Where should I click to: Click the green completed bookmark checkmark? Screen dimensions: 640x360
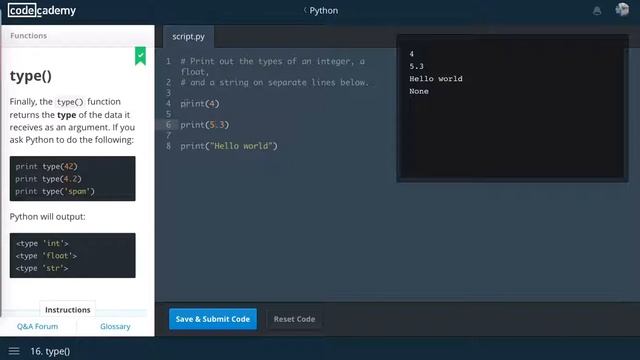(x=140, y=56)
